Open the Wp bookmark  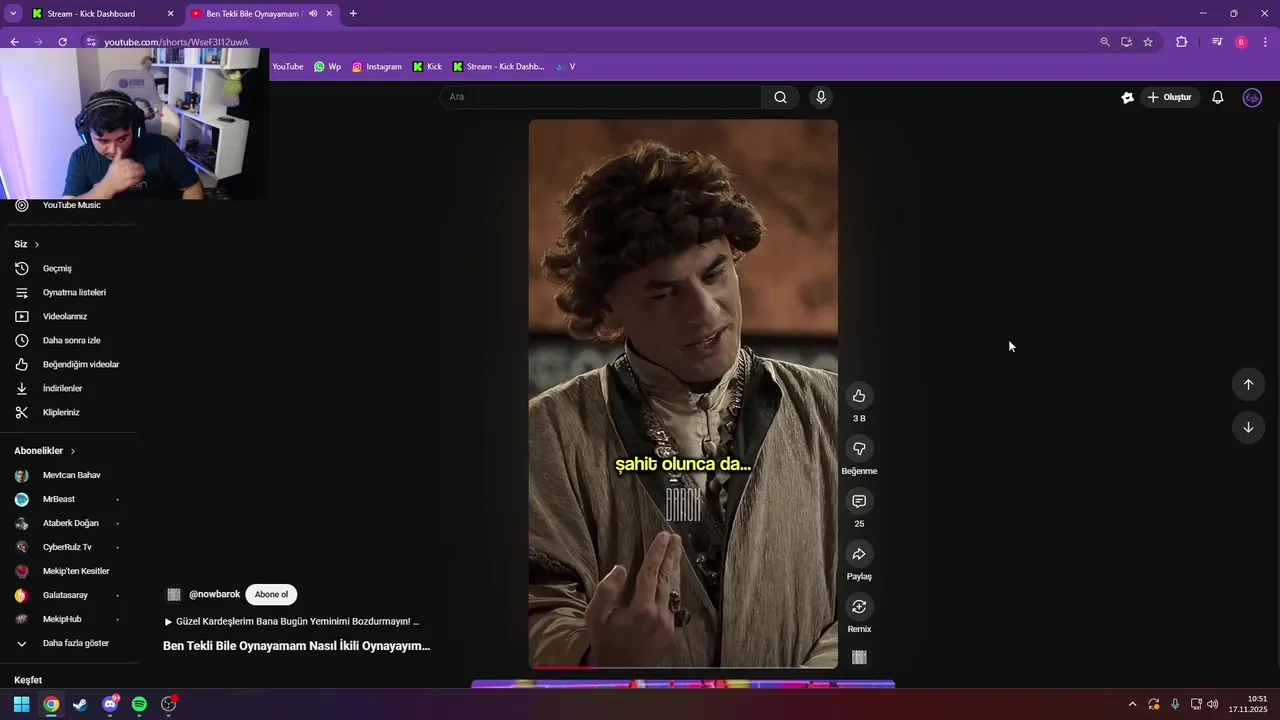pyautogui.click(x=327, y=67)
